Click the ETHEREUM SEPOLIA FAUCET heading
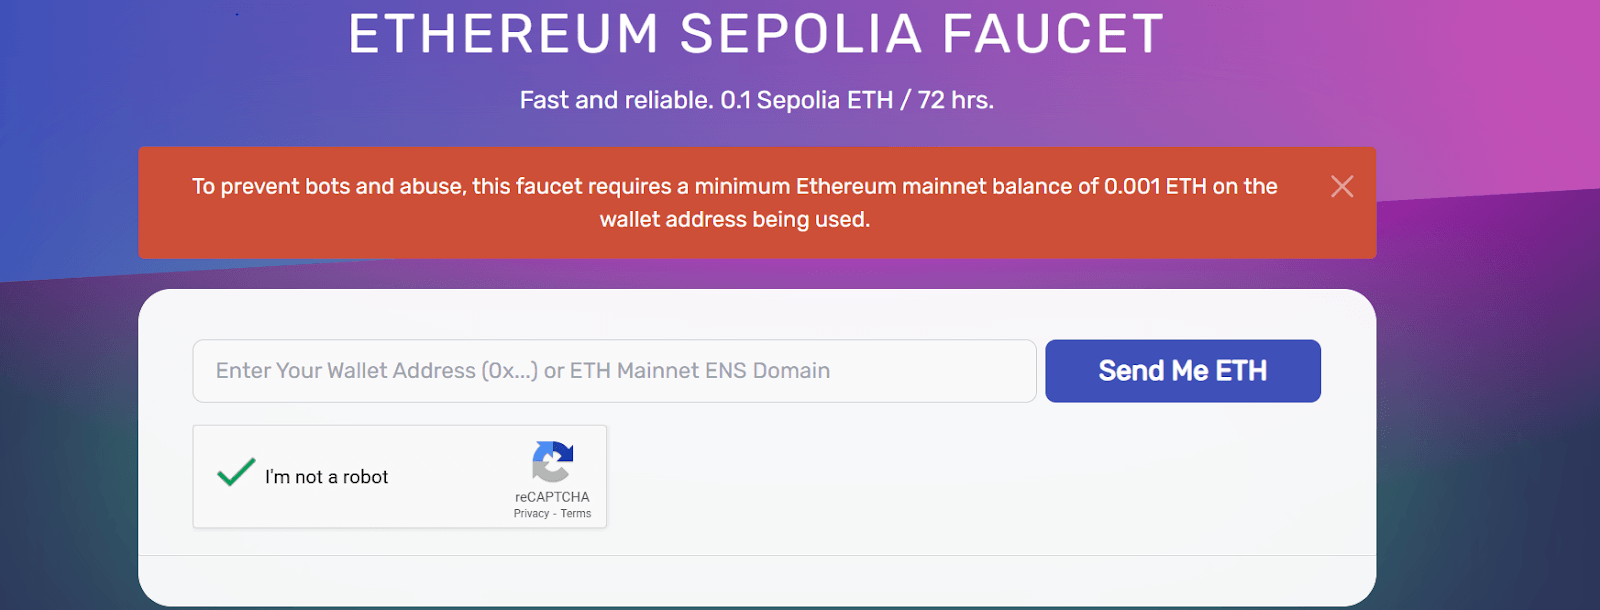The image size is (1600, 610). pyautogui.click(x=754, y=33)
